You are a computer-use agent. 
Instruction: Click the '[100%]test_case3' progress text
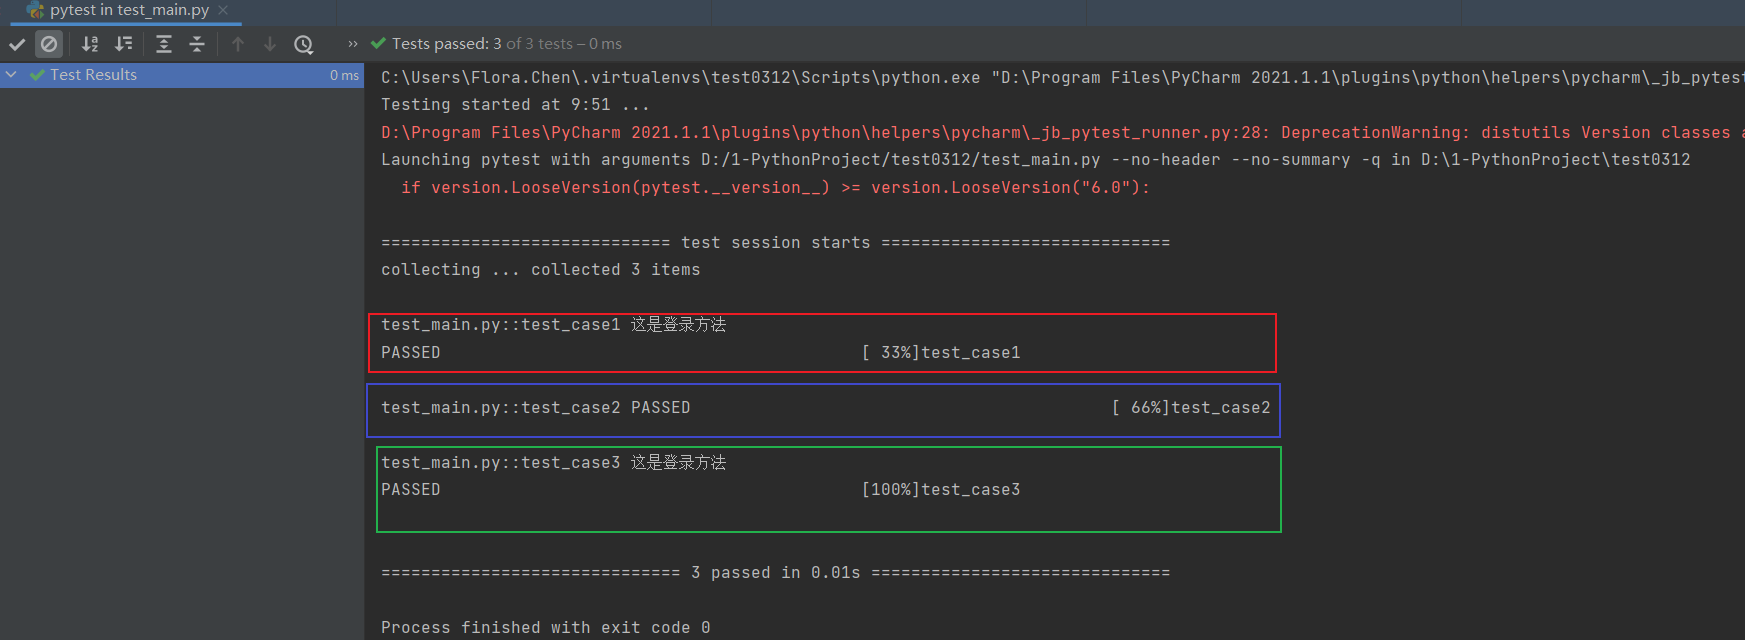click(941, 490)
